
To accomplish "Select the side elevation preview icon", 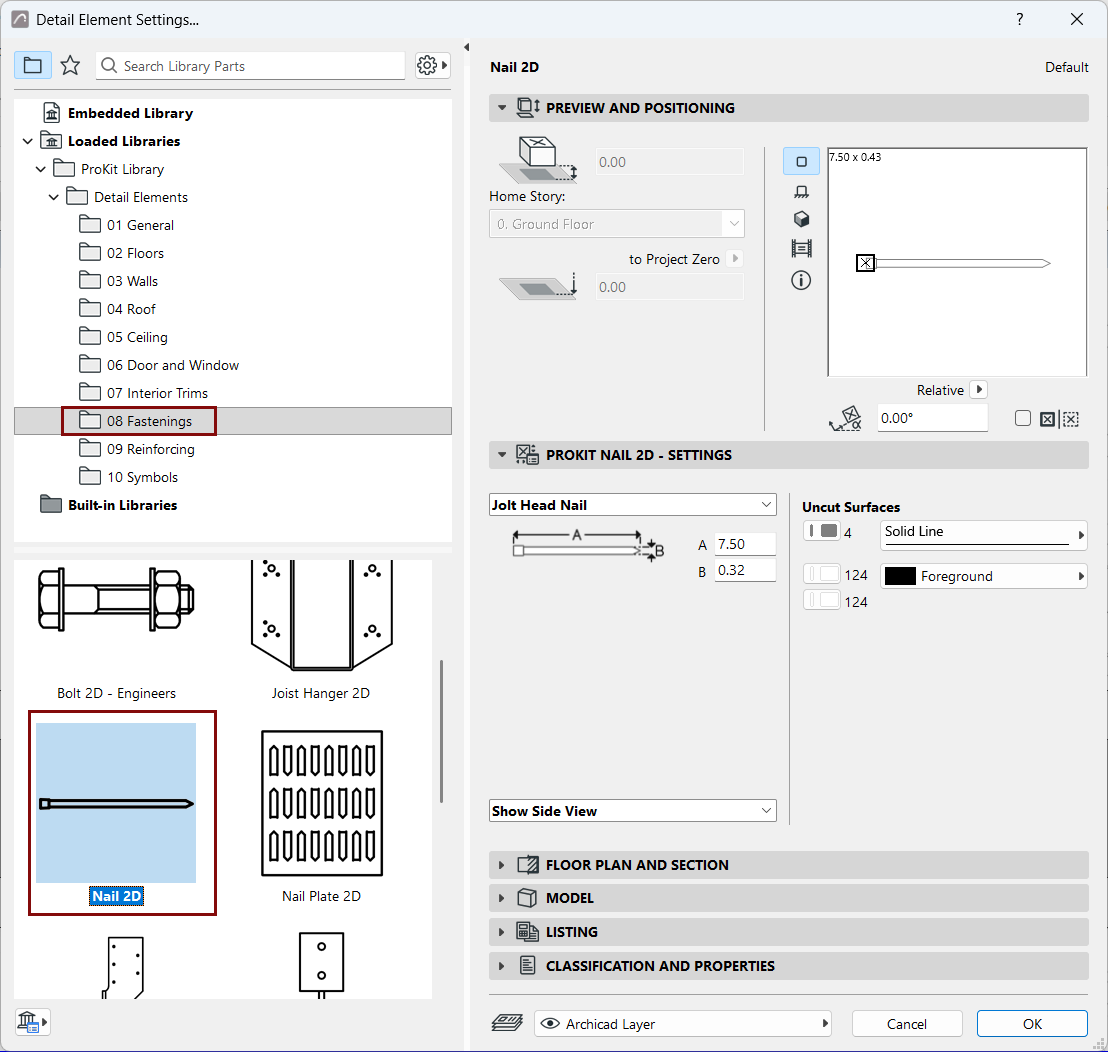I will [x=801, y=191].
